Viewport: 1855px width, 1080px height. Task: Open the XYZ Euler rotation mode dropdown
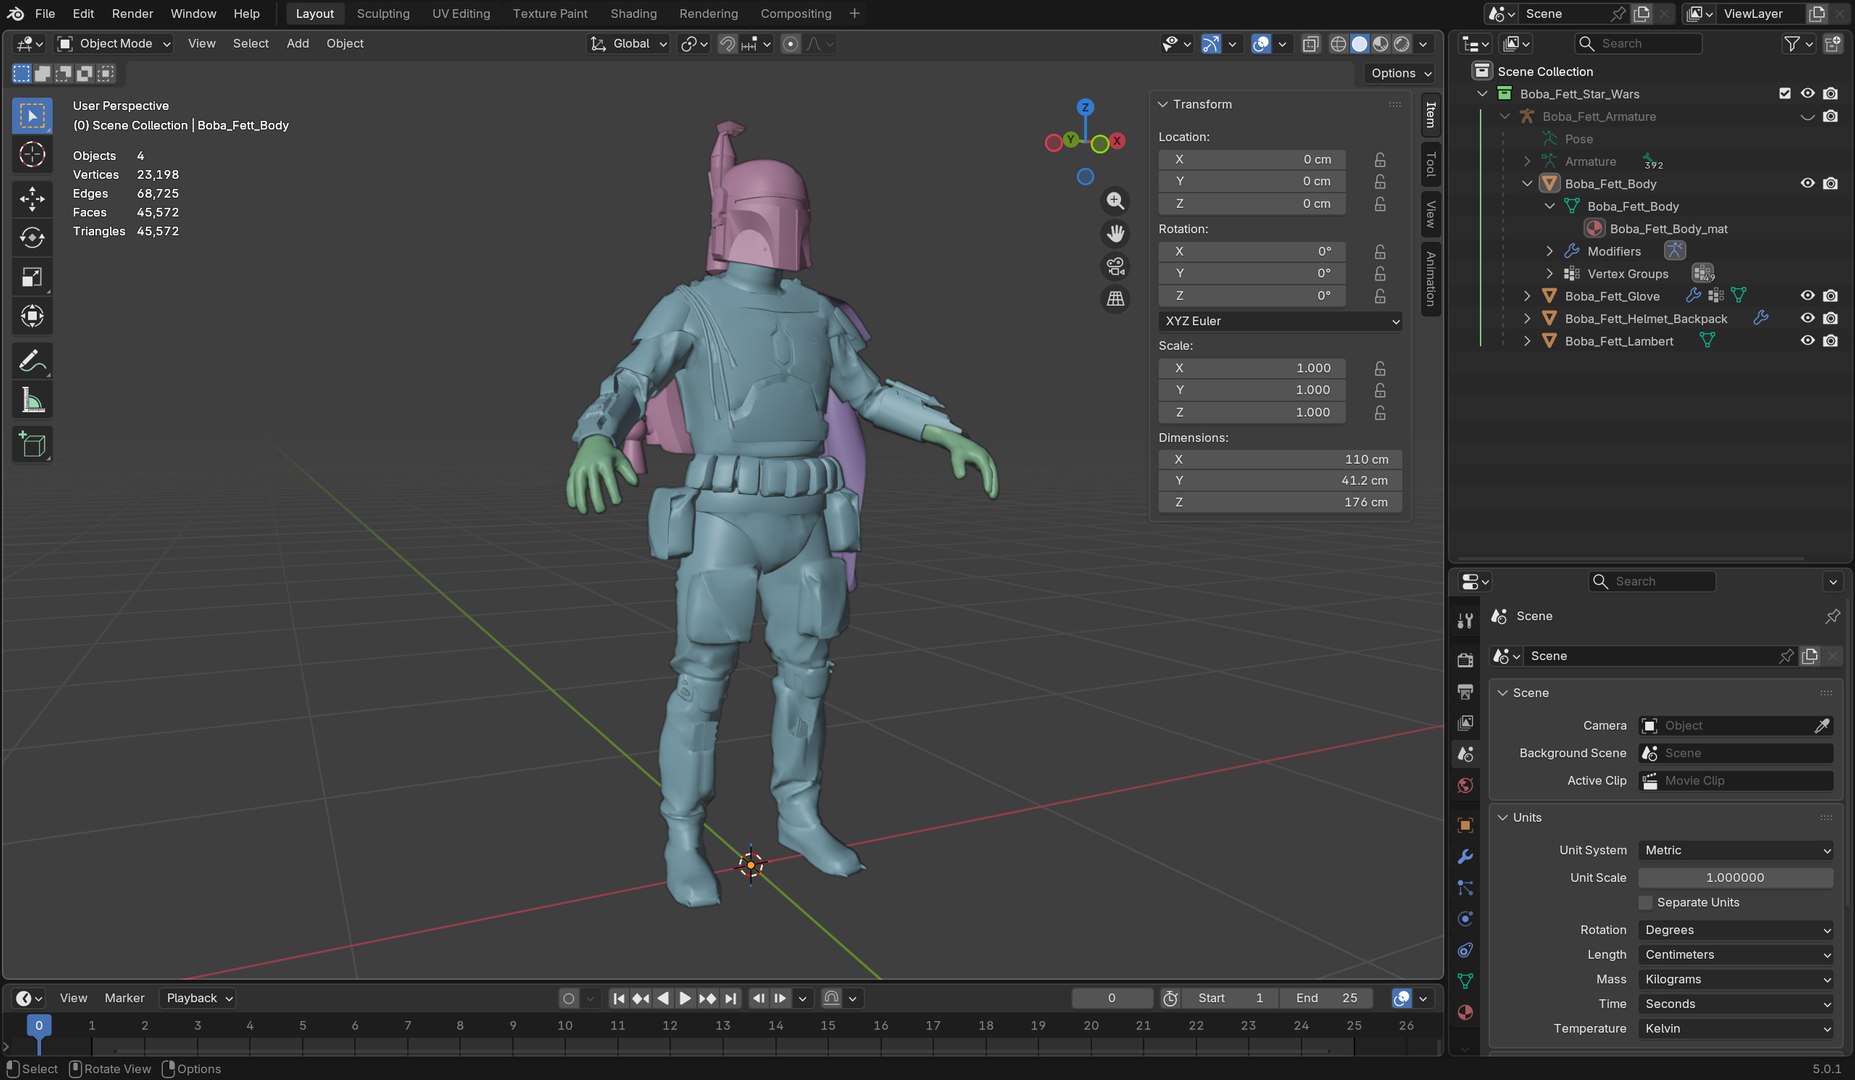pyautogui.click(x=1280, y=321)
